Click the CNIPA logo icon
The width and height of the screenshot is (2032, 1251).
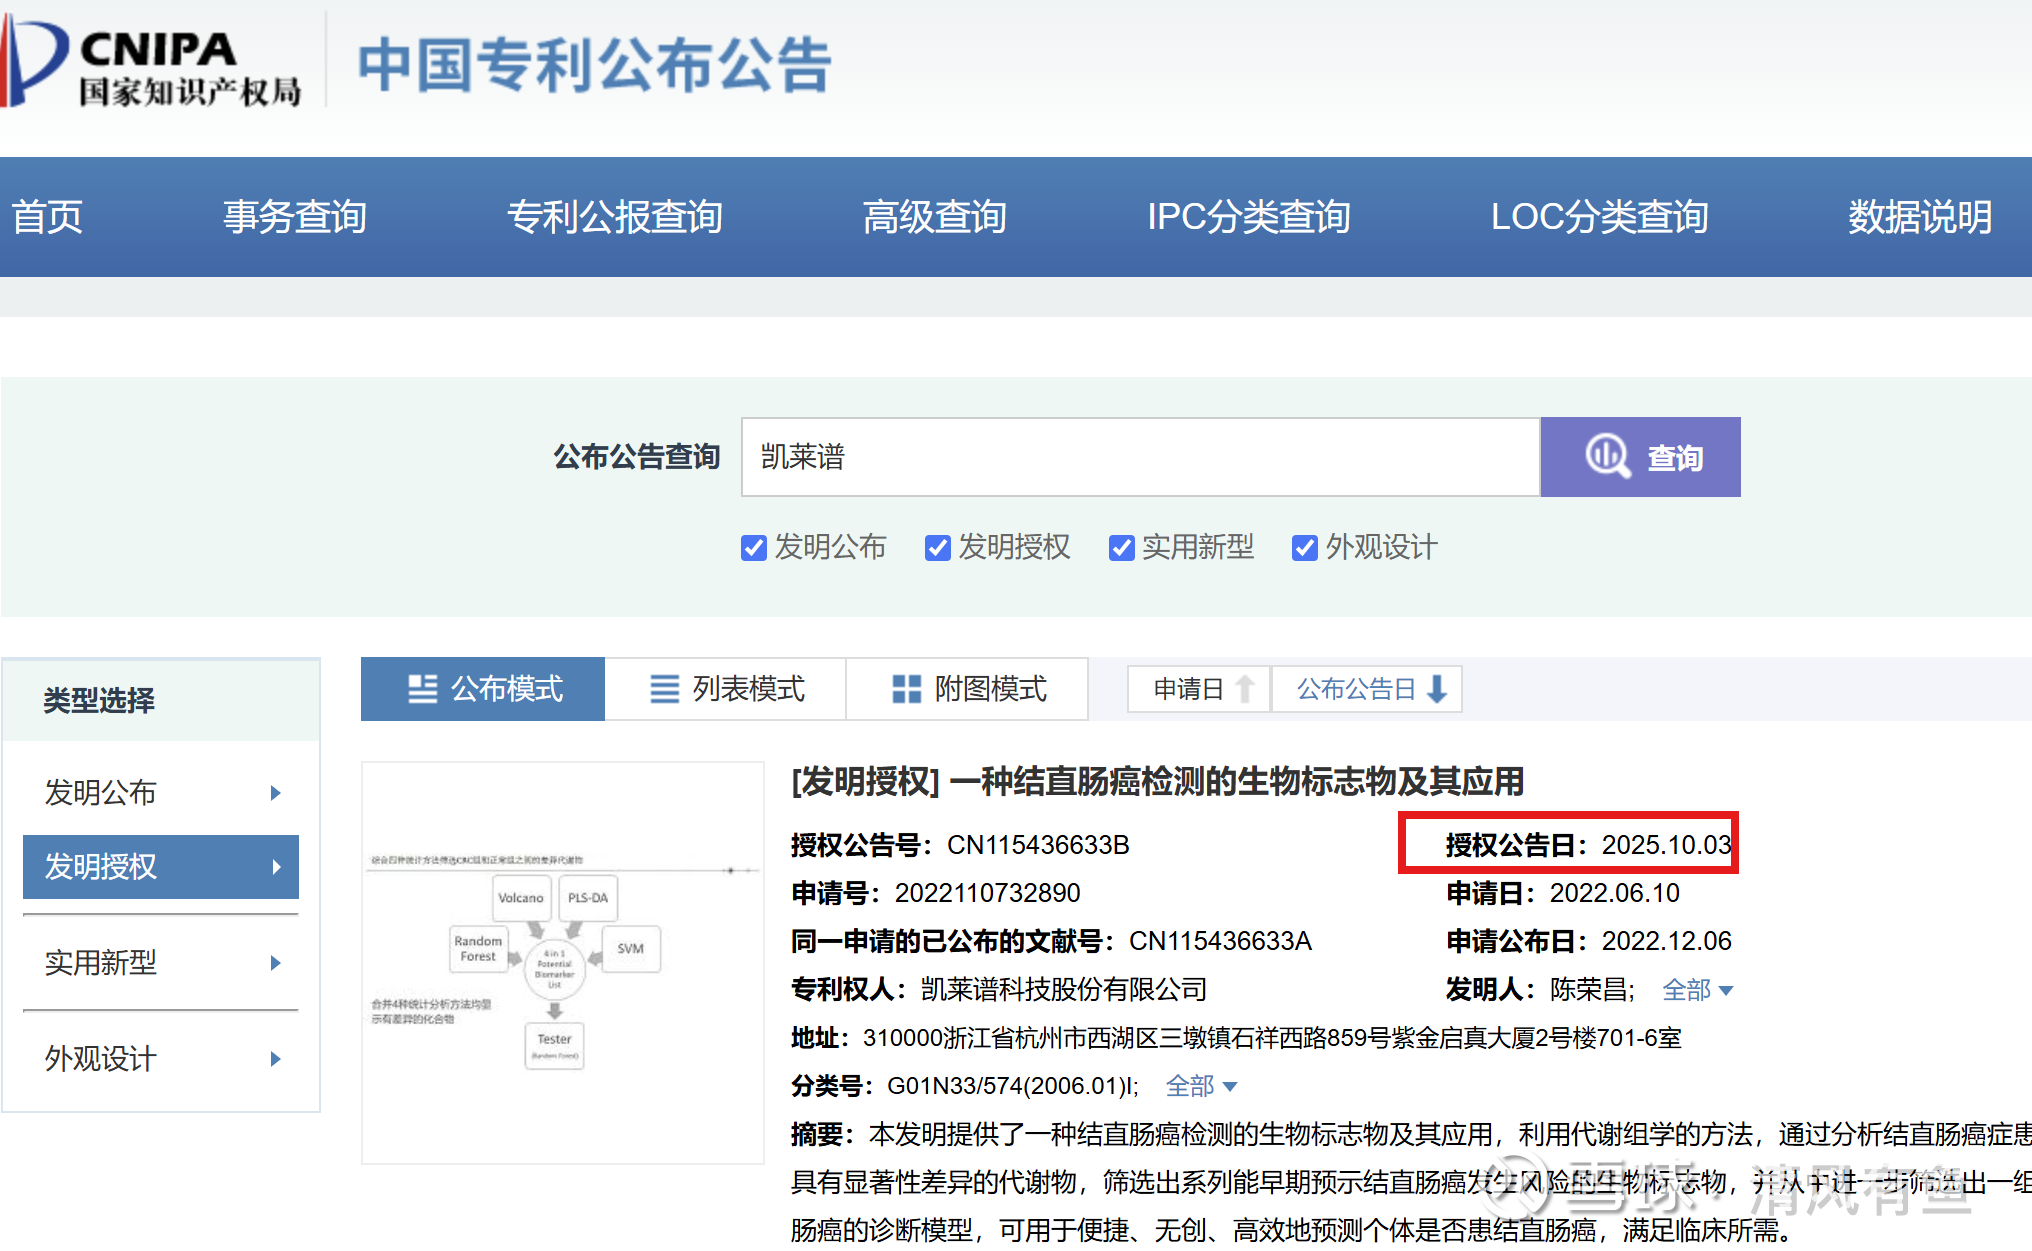[x=34, y=60]
